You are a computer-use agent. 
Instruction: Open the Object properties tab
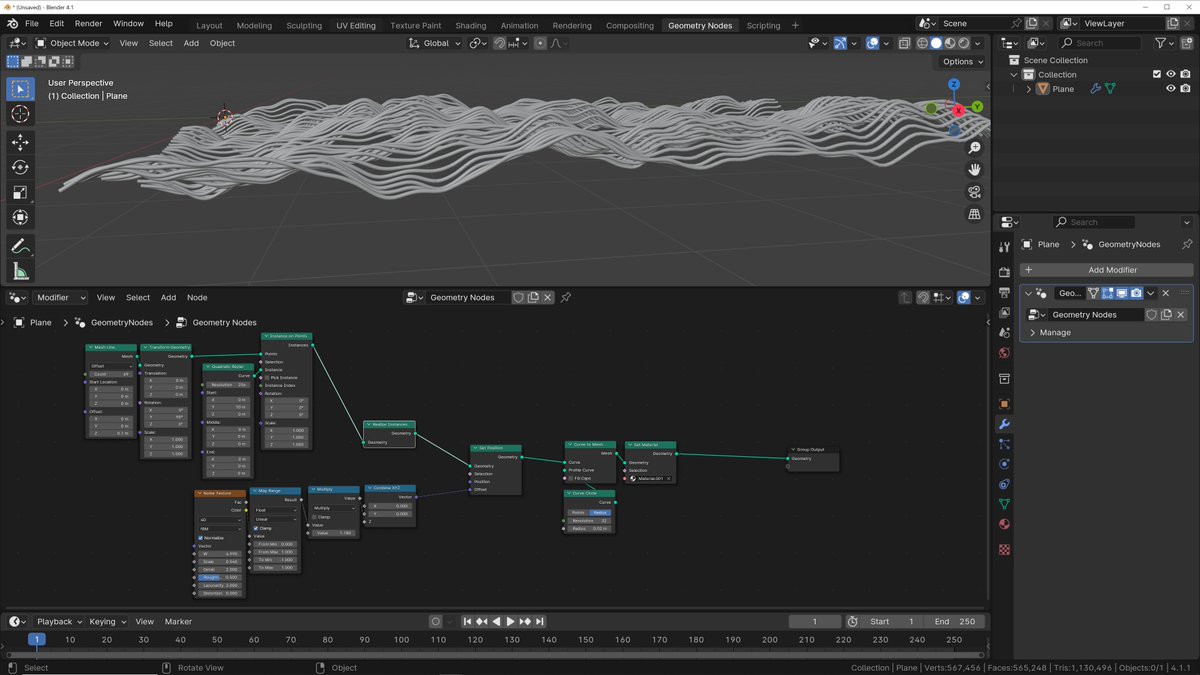point(1004,404)
